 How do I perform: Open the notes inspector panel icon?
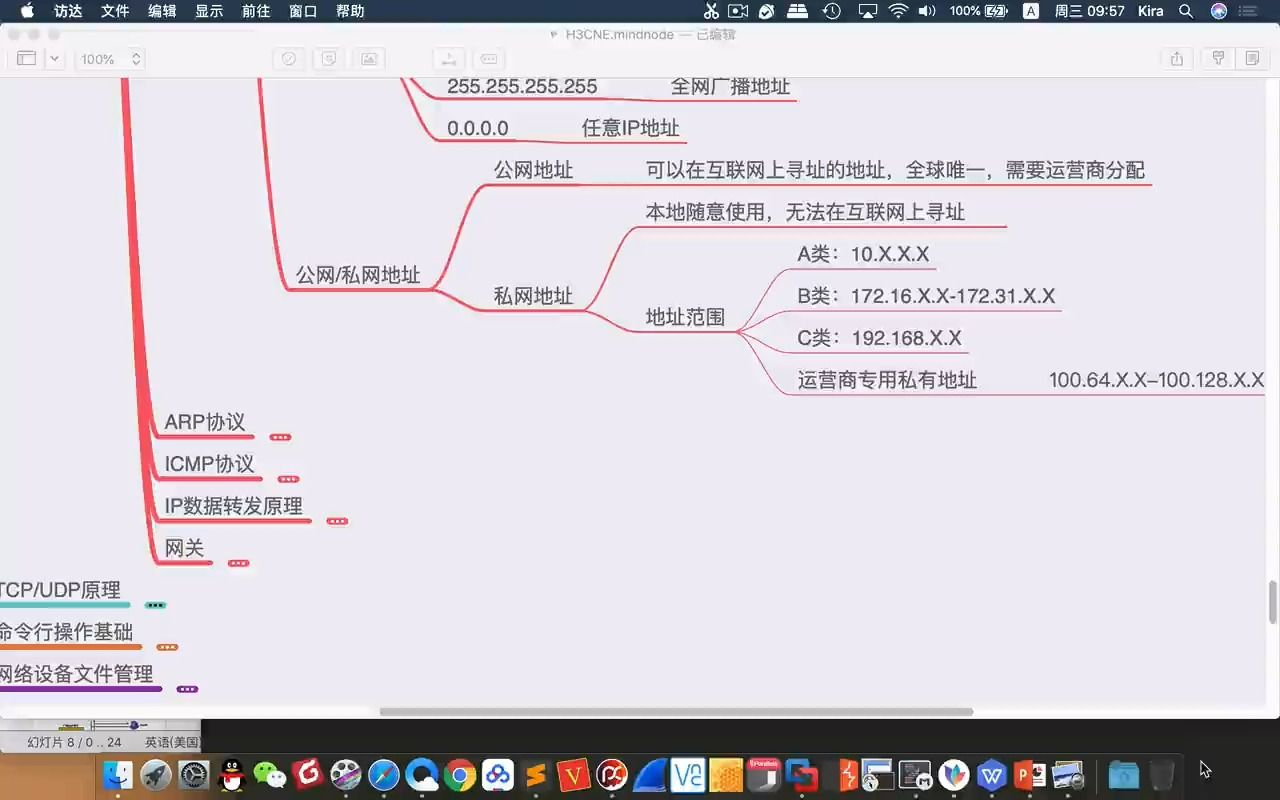point(1252,59)
